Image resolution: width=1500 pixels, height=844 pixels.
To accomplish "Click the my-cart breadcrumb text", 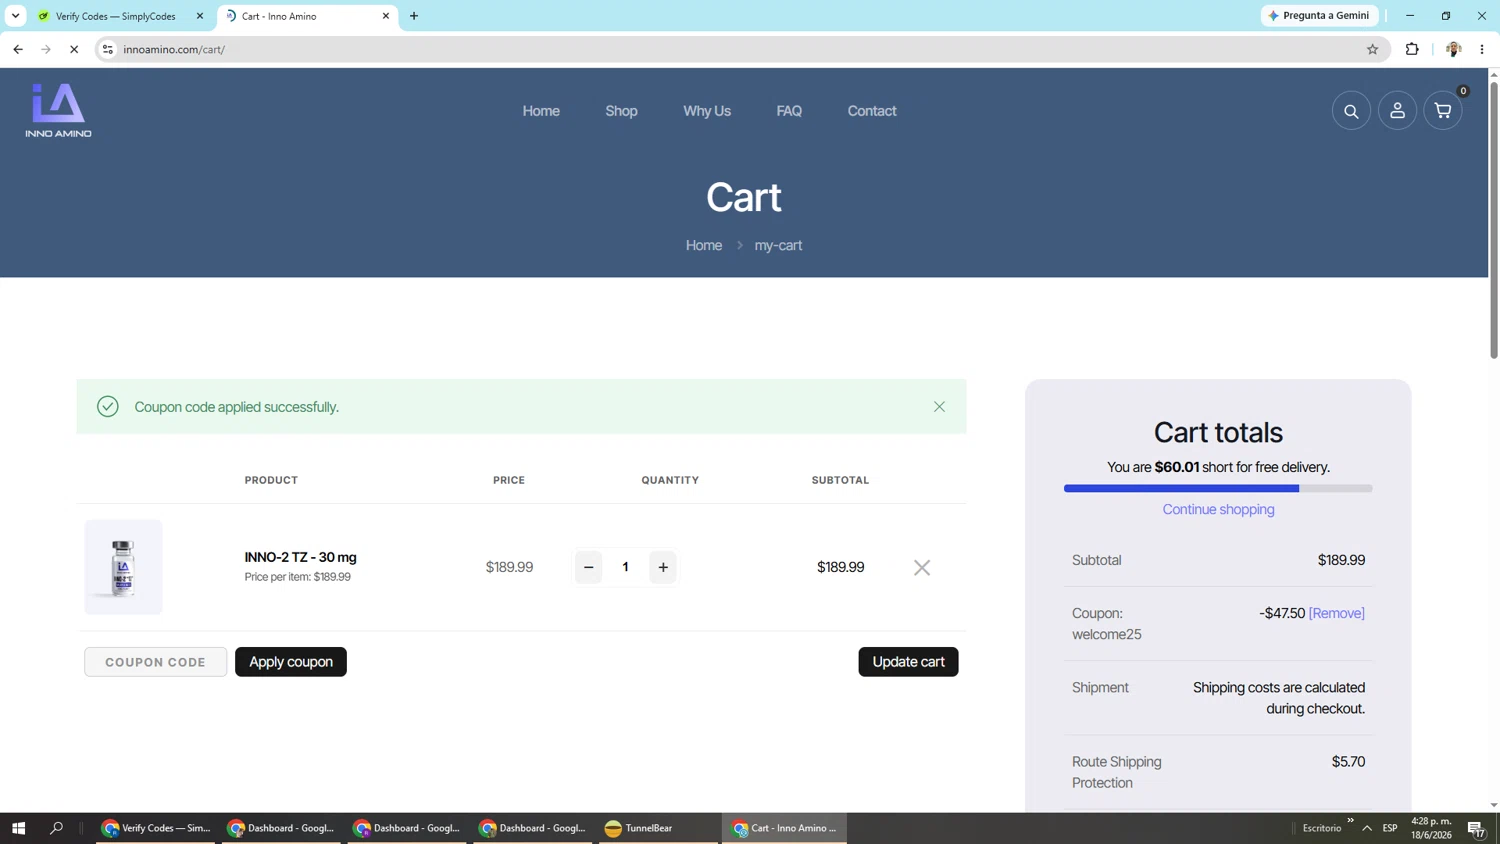I will 778,245.
